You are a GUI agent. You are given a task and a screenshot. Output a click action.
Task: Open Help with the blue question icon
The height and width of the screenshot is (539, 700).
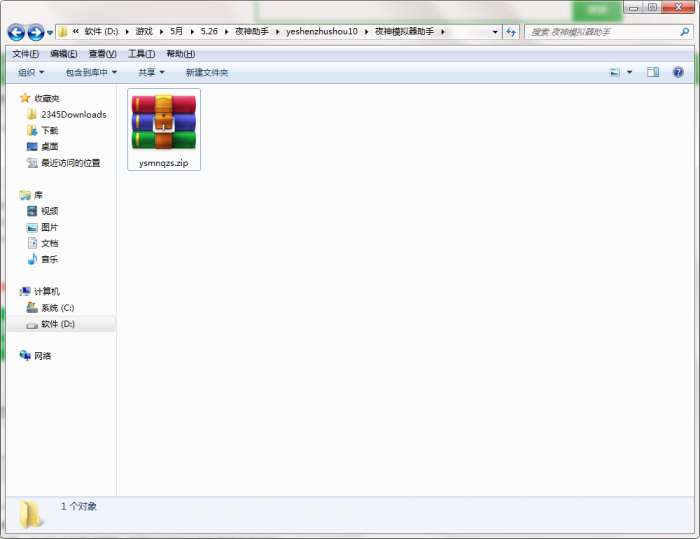678,72
